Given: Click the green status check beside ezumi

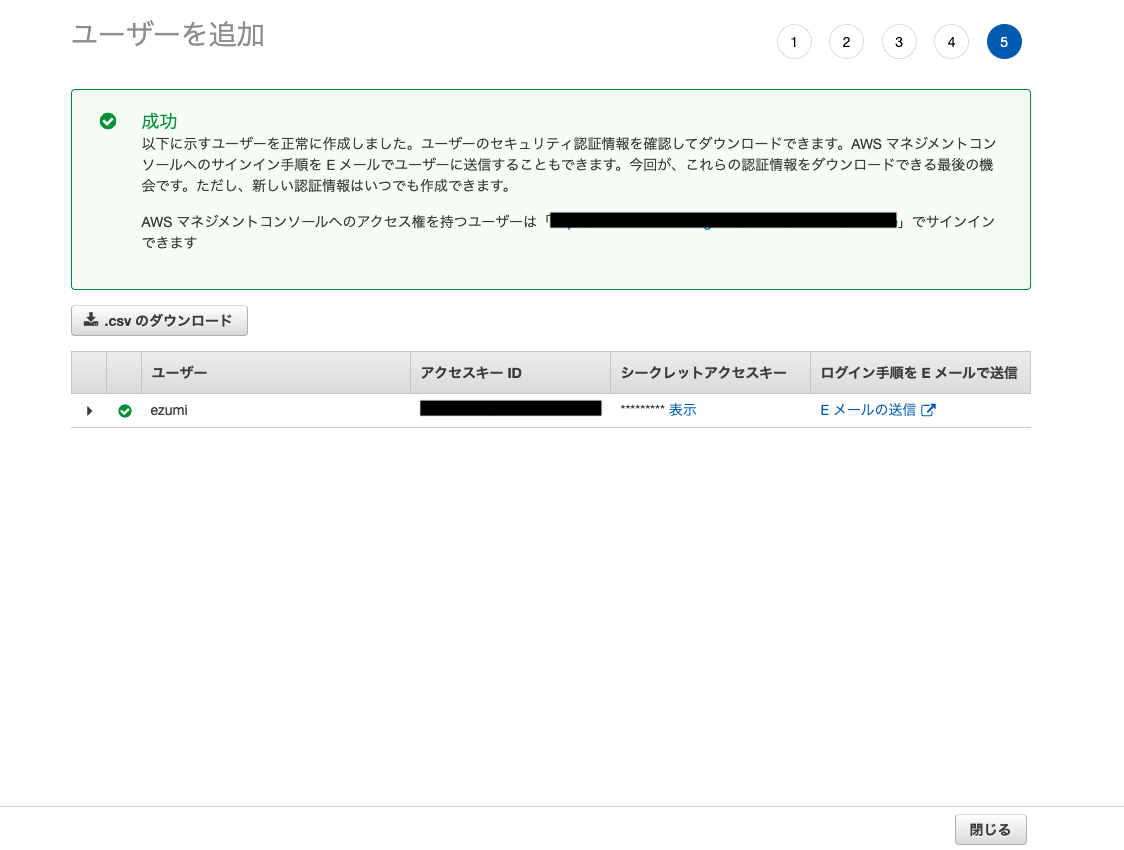Looking at the screenshot, I should (125, 410).
